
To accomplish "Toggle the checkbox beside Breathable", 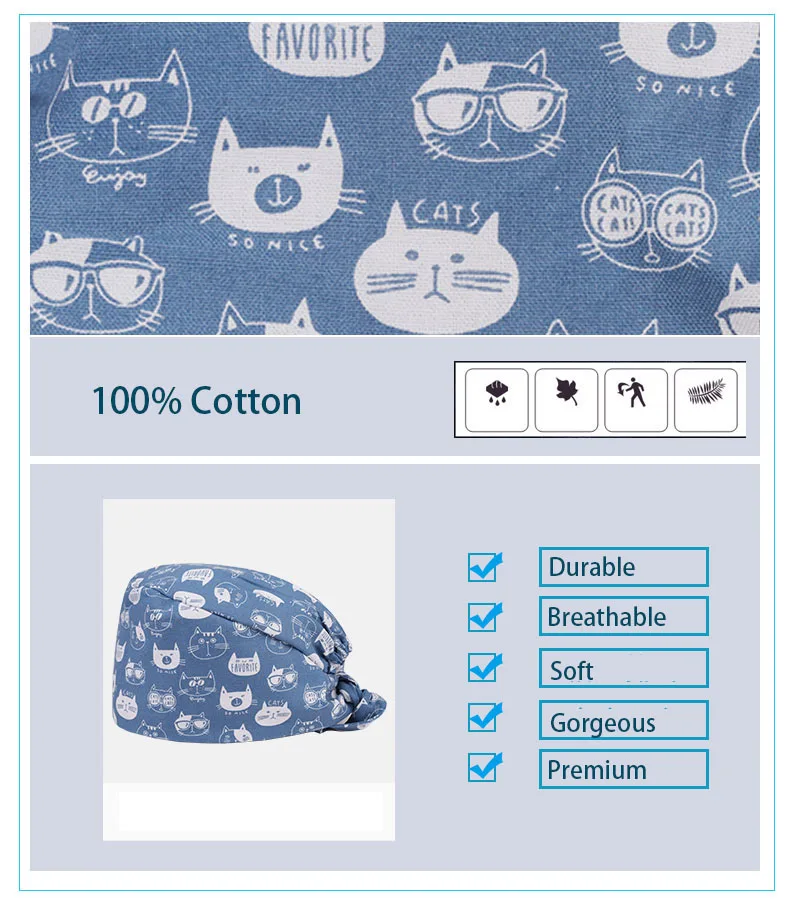I will pyautogui.click(x=484, y=617).
